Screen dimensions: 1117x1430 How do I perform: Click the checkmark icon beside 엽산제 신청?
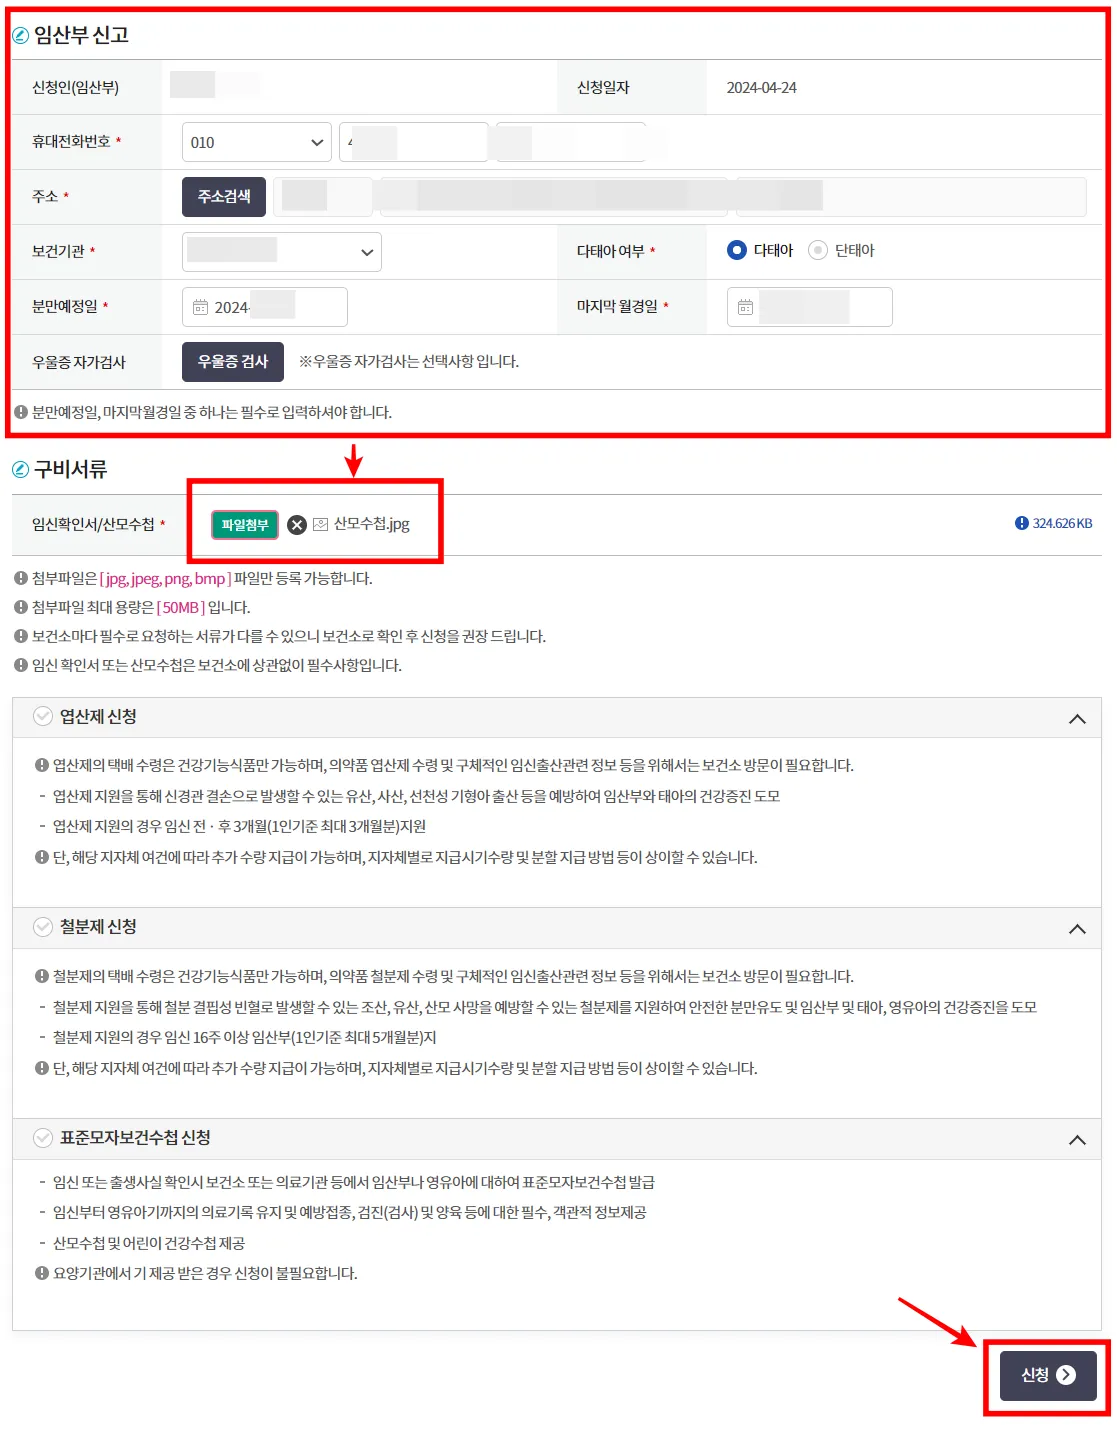[x=42, y=716]
